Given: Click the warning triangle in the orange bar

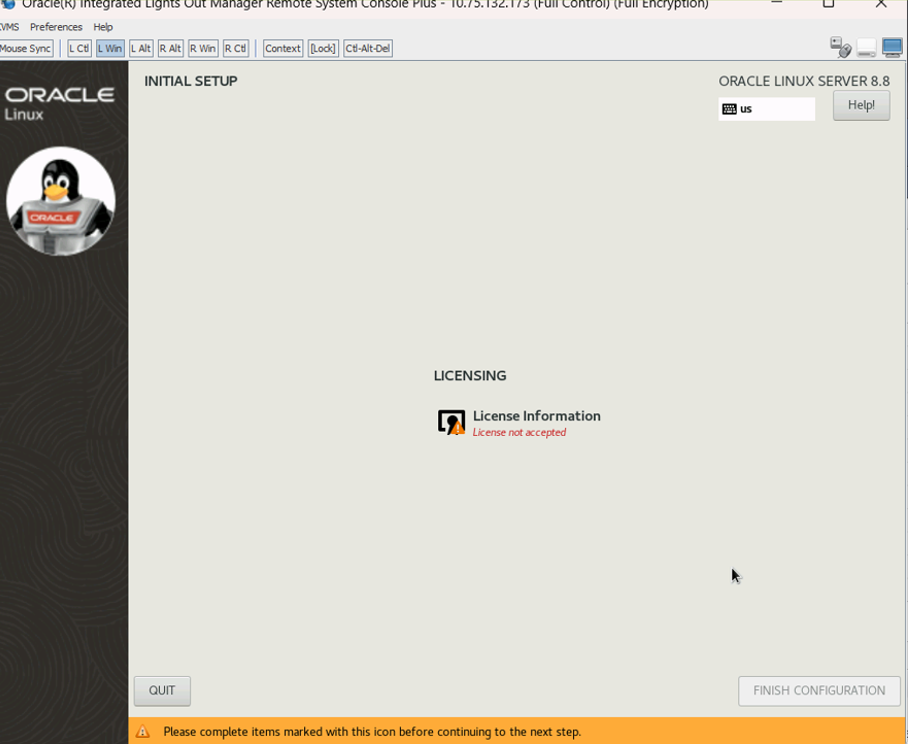Looking at the screenshot, I should [x=142, y=731].
